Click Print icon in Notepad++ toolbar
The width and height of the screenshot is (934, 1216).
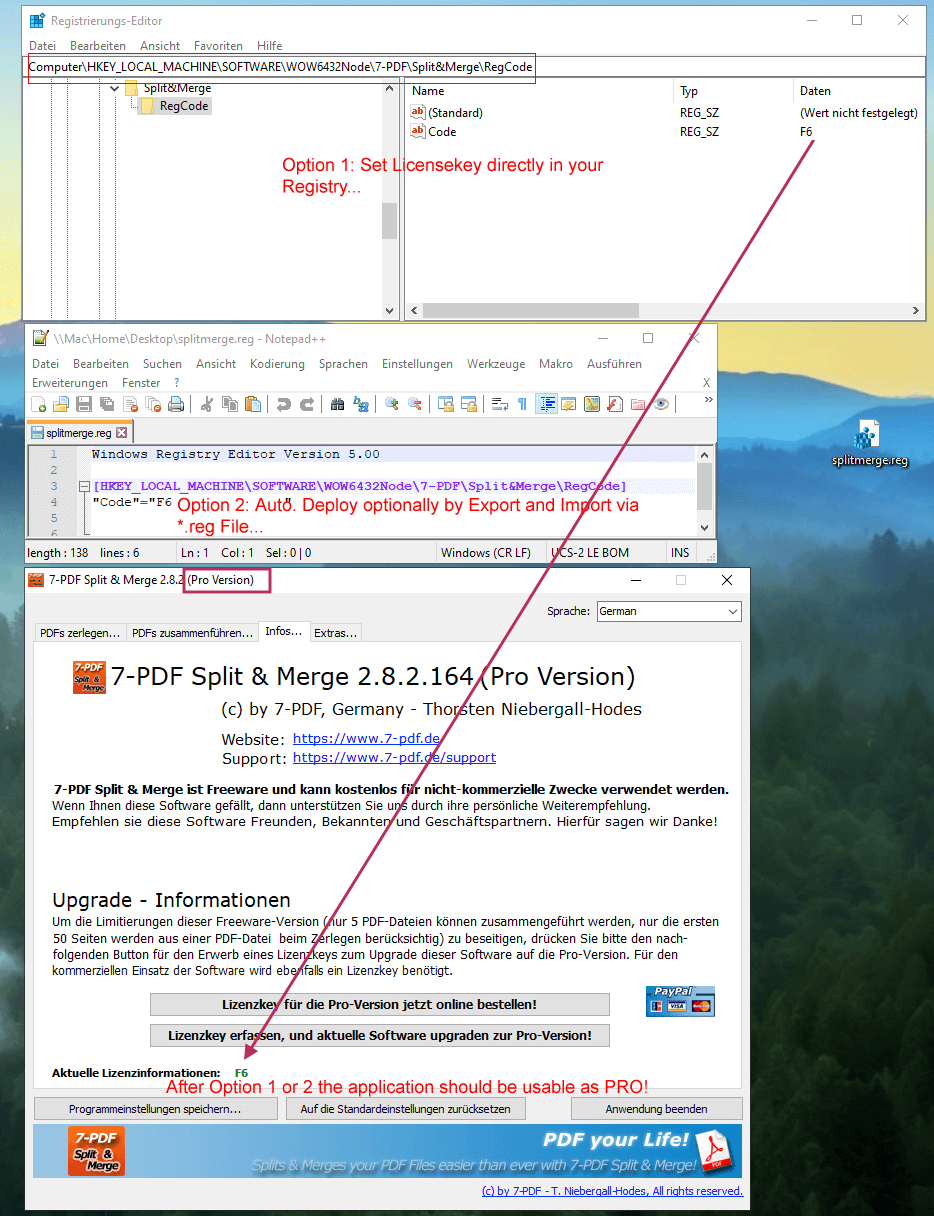176,404
